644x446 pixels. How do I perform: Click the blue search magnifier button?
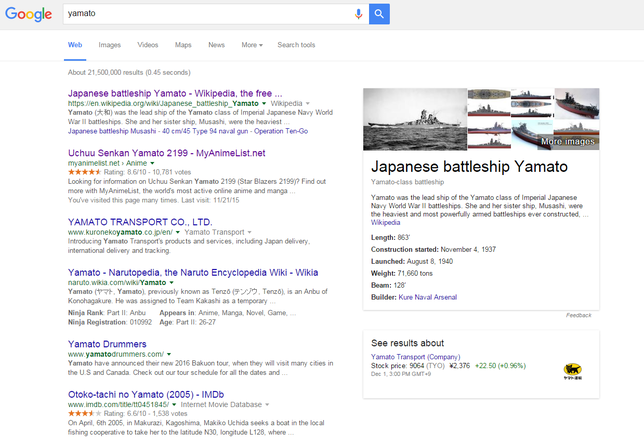379,14
